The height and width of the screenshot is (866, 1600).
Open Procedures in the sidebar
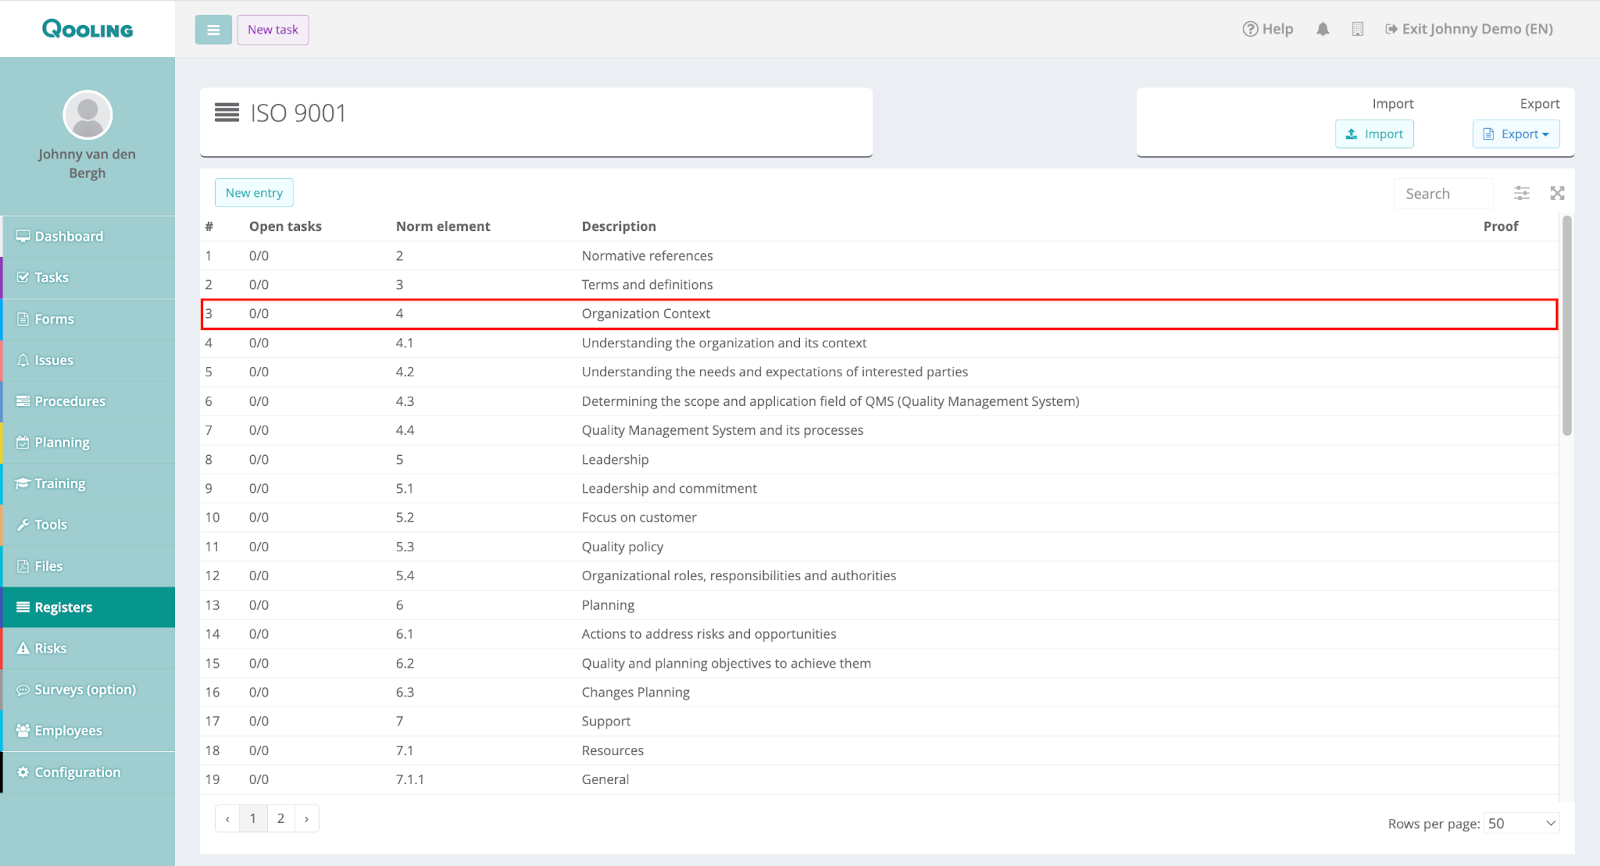click(88, 401)
